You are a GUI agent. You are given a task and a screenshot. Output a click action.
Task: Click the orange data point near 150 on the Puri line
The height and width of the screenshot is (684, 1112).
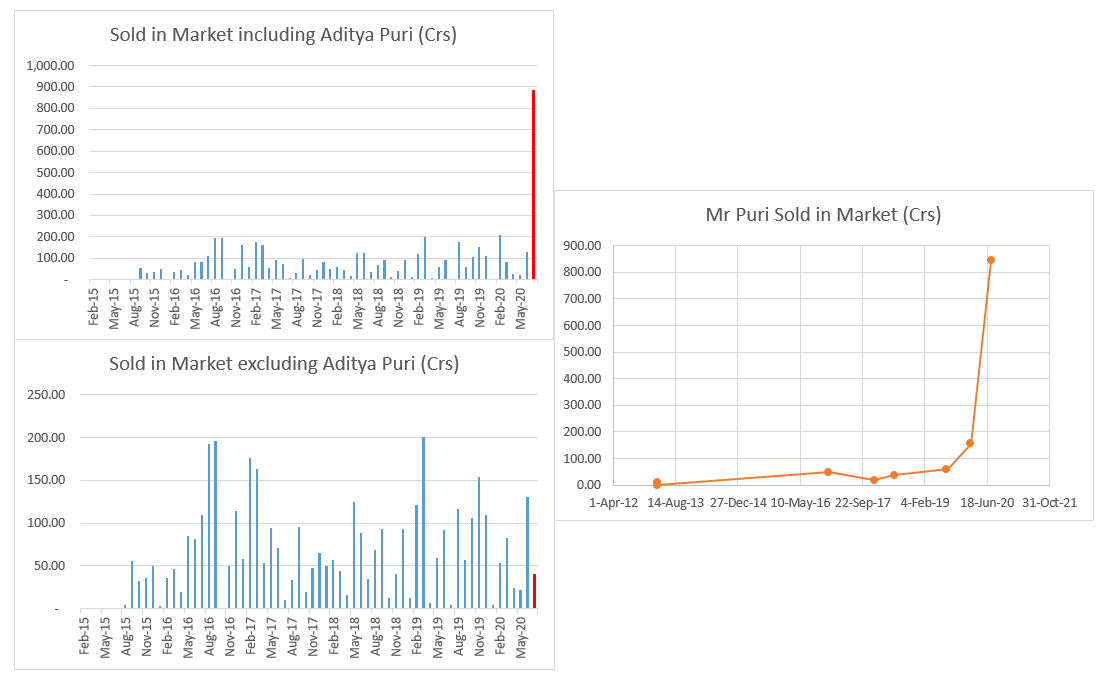(970, 443)
